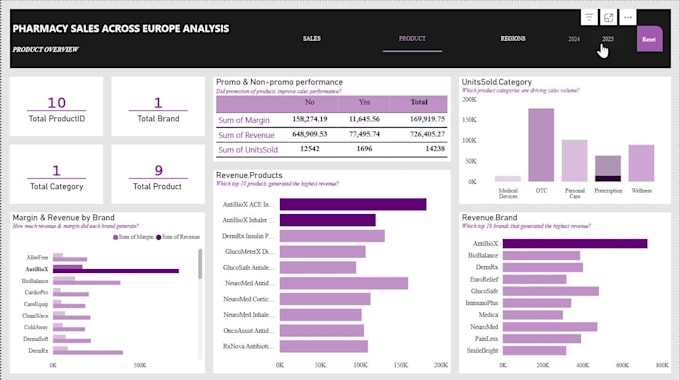Viewport: 680px width, 380px height.
Task: Select the Sum of Margin row header
Action: (244, 120)
